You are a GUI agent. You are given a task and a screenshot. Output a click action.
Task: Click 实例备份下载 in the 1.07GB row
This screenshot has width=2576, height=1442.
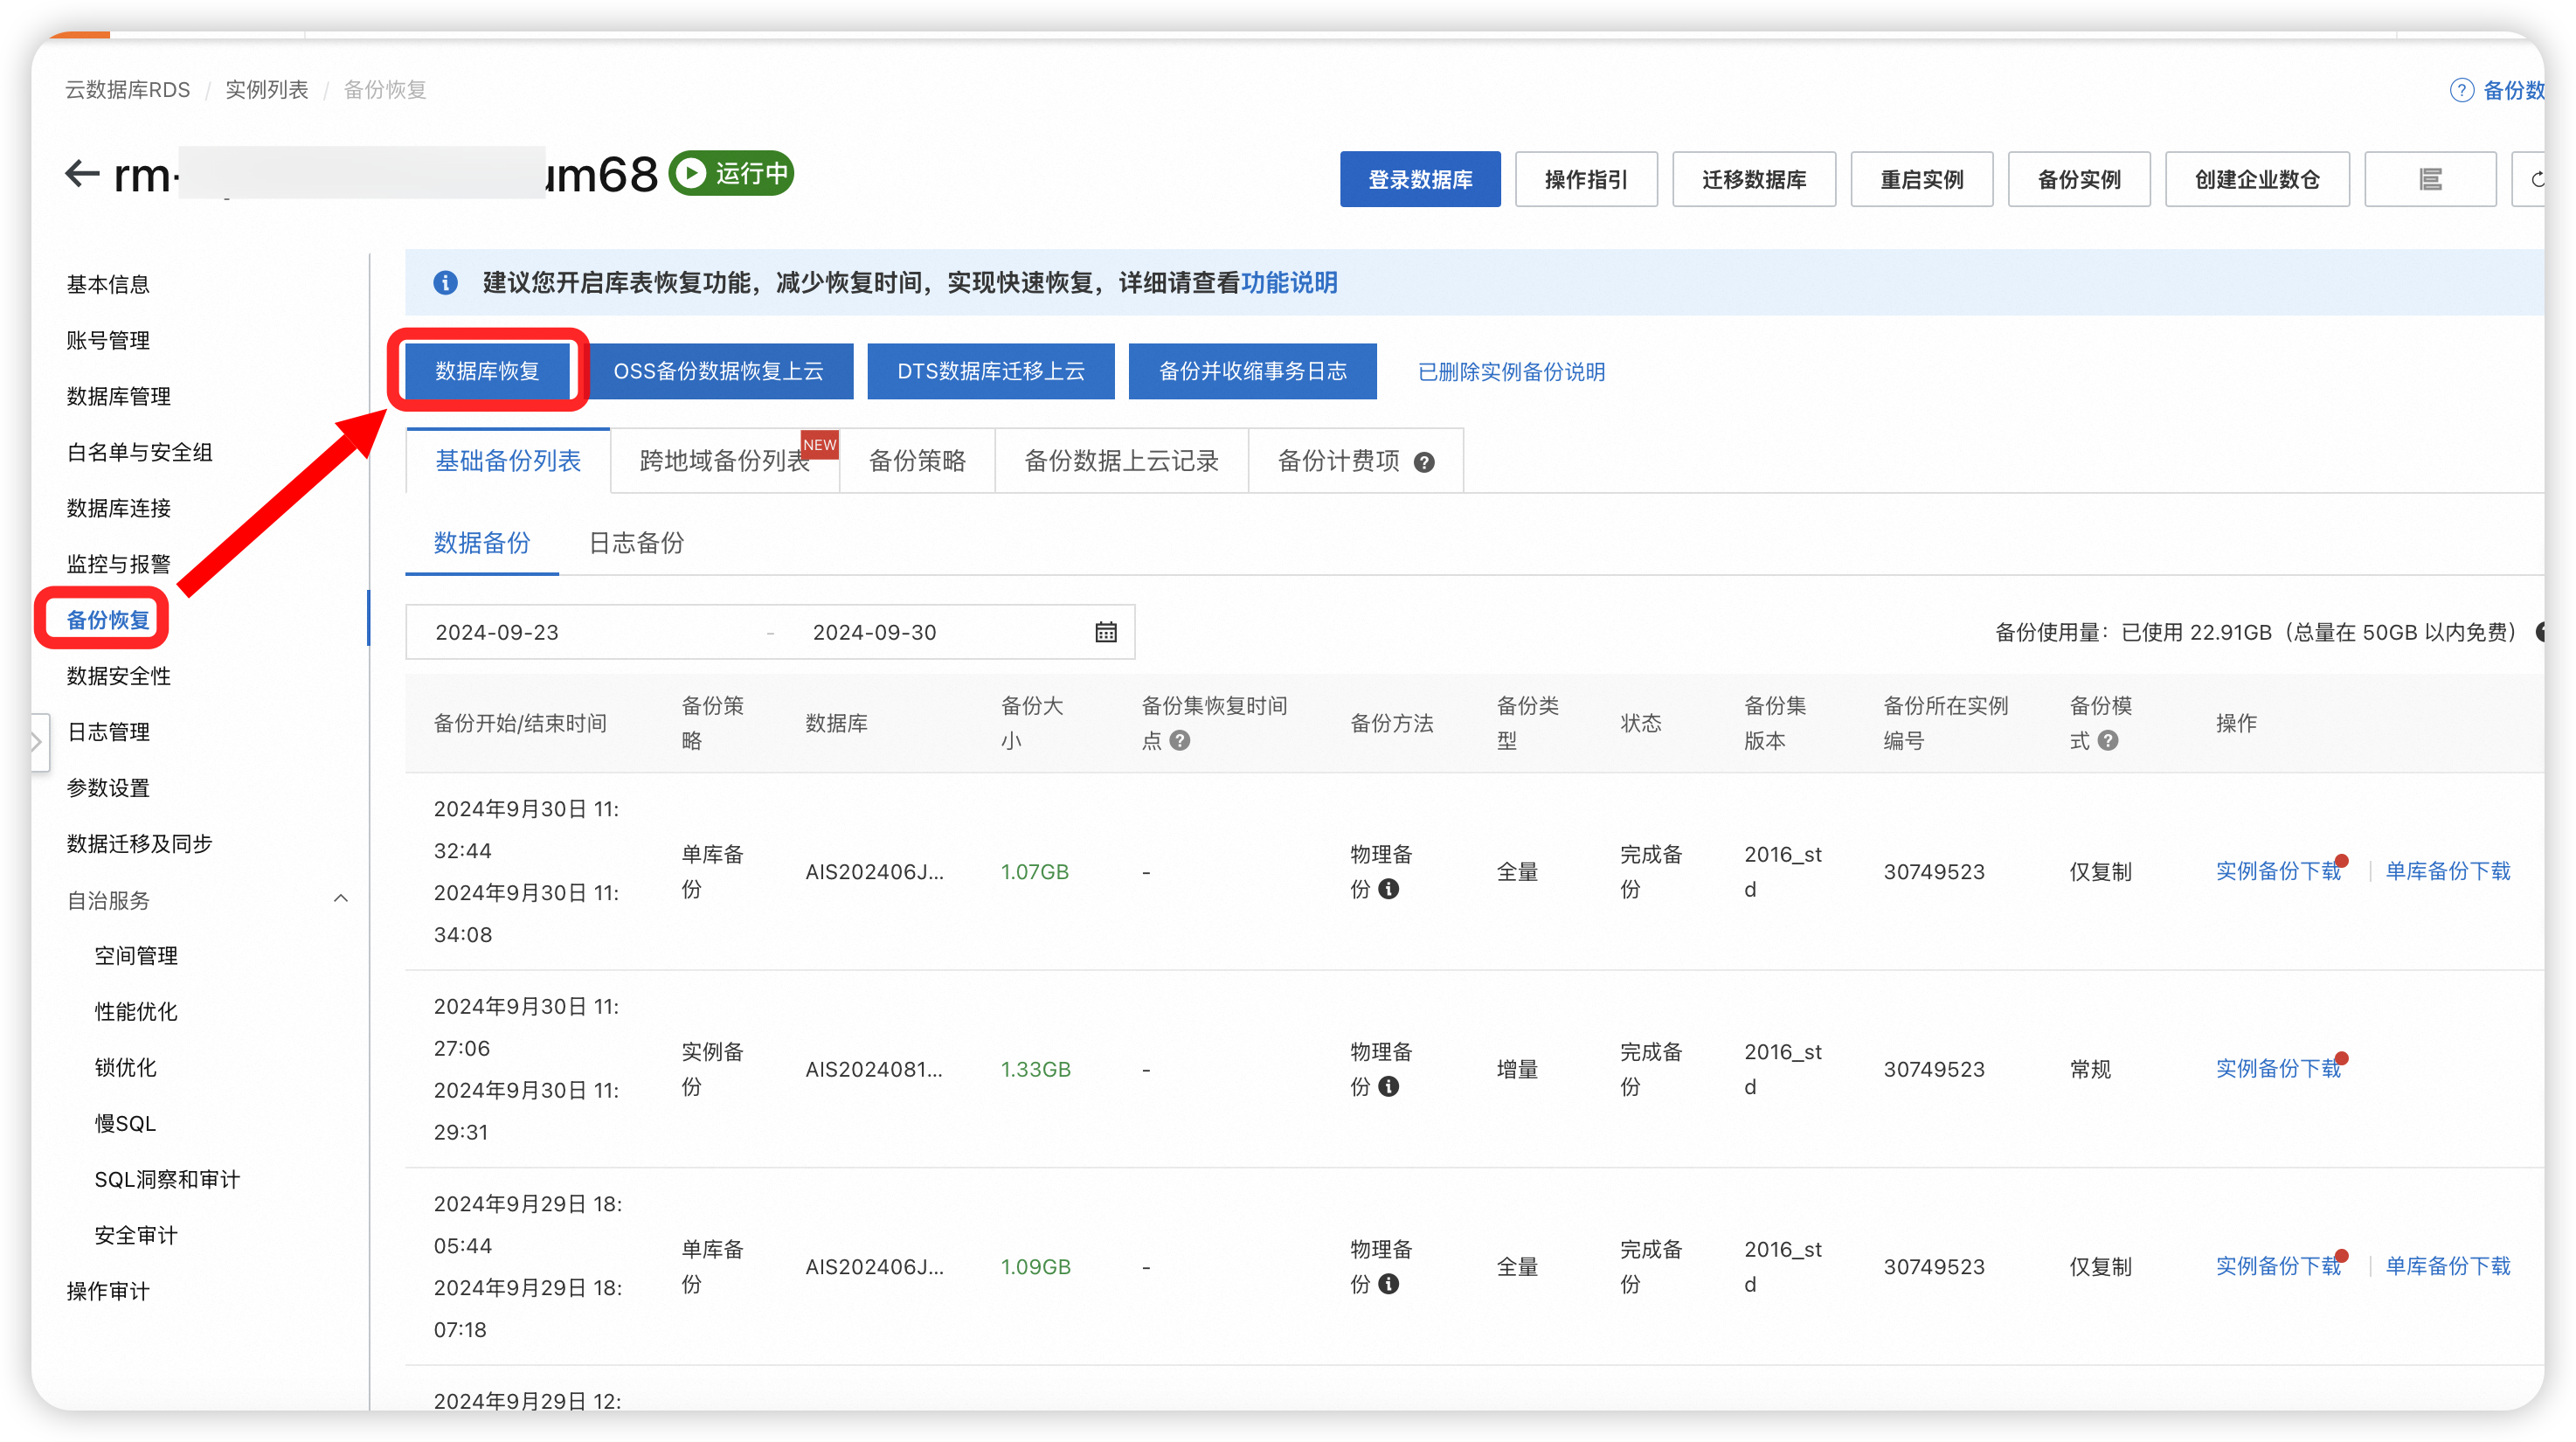click(x=2278, y=871)
